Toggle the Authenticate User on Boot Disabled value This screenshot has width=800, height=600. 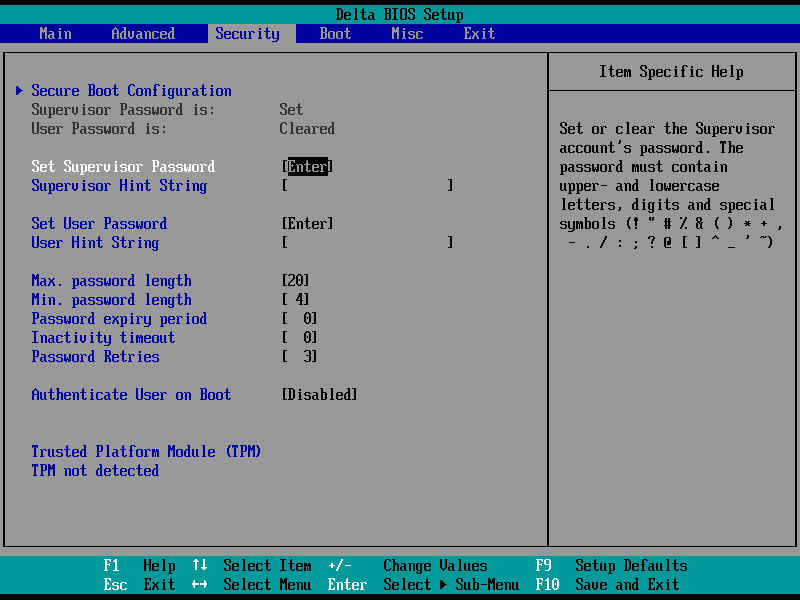(319, 394)
